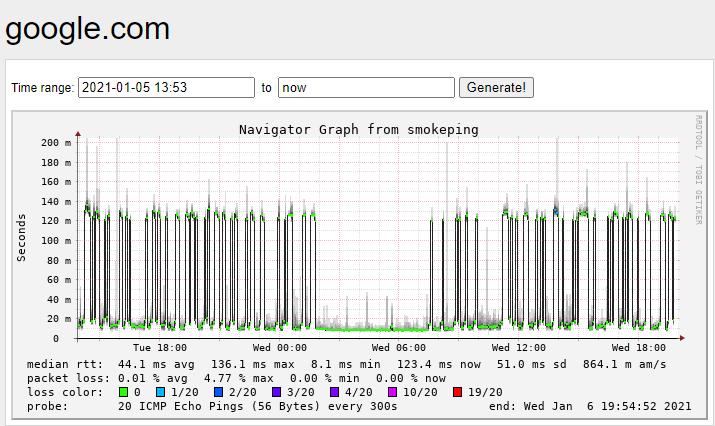This screenshot has width=715, height=426.
Task: Click the '8.1 ms min' value
Action: [346, 364]
